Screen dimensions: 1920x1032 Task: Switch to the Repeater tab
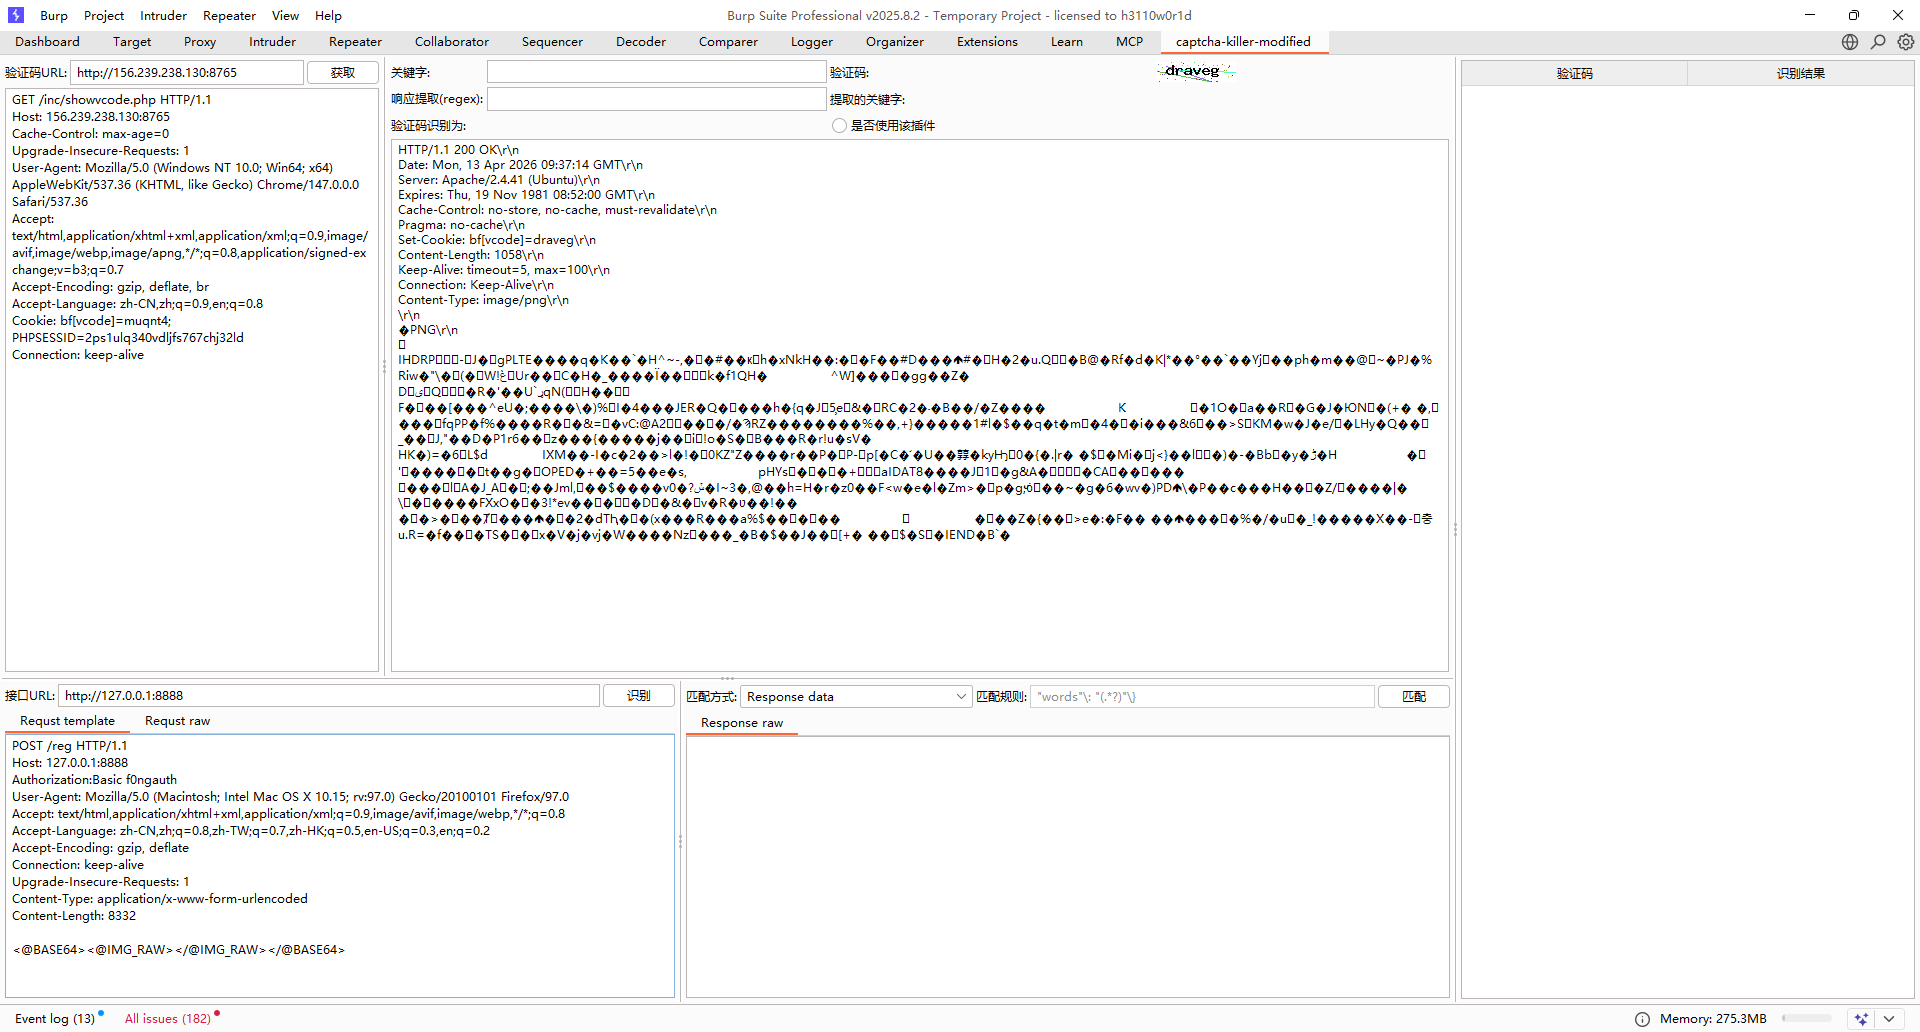coord(355,42)
